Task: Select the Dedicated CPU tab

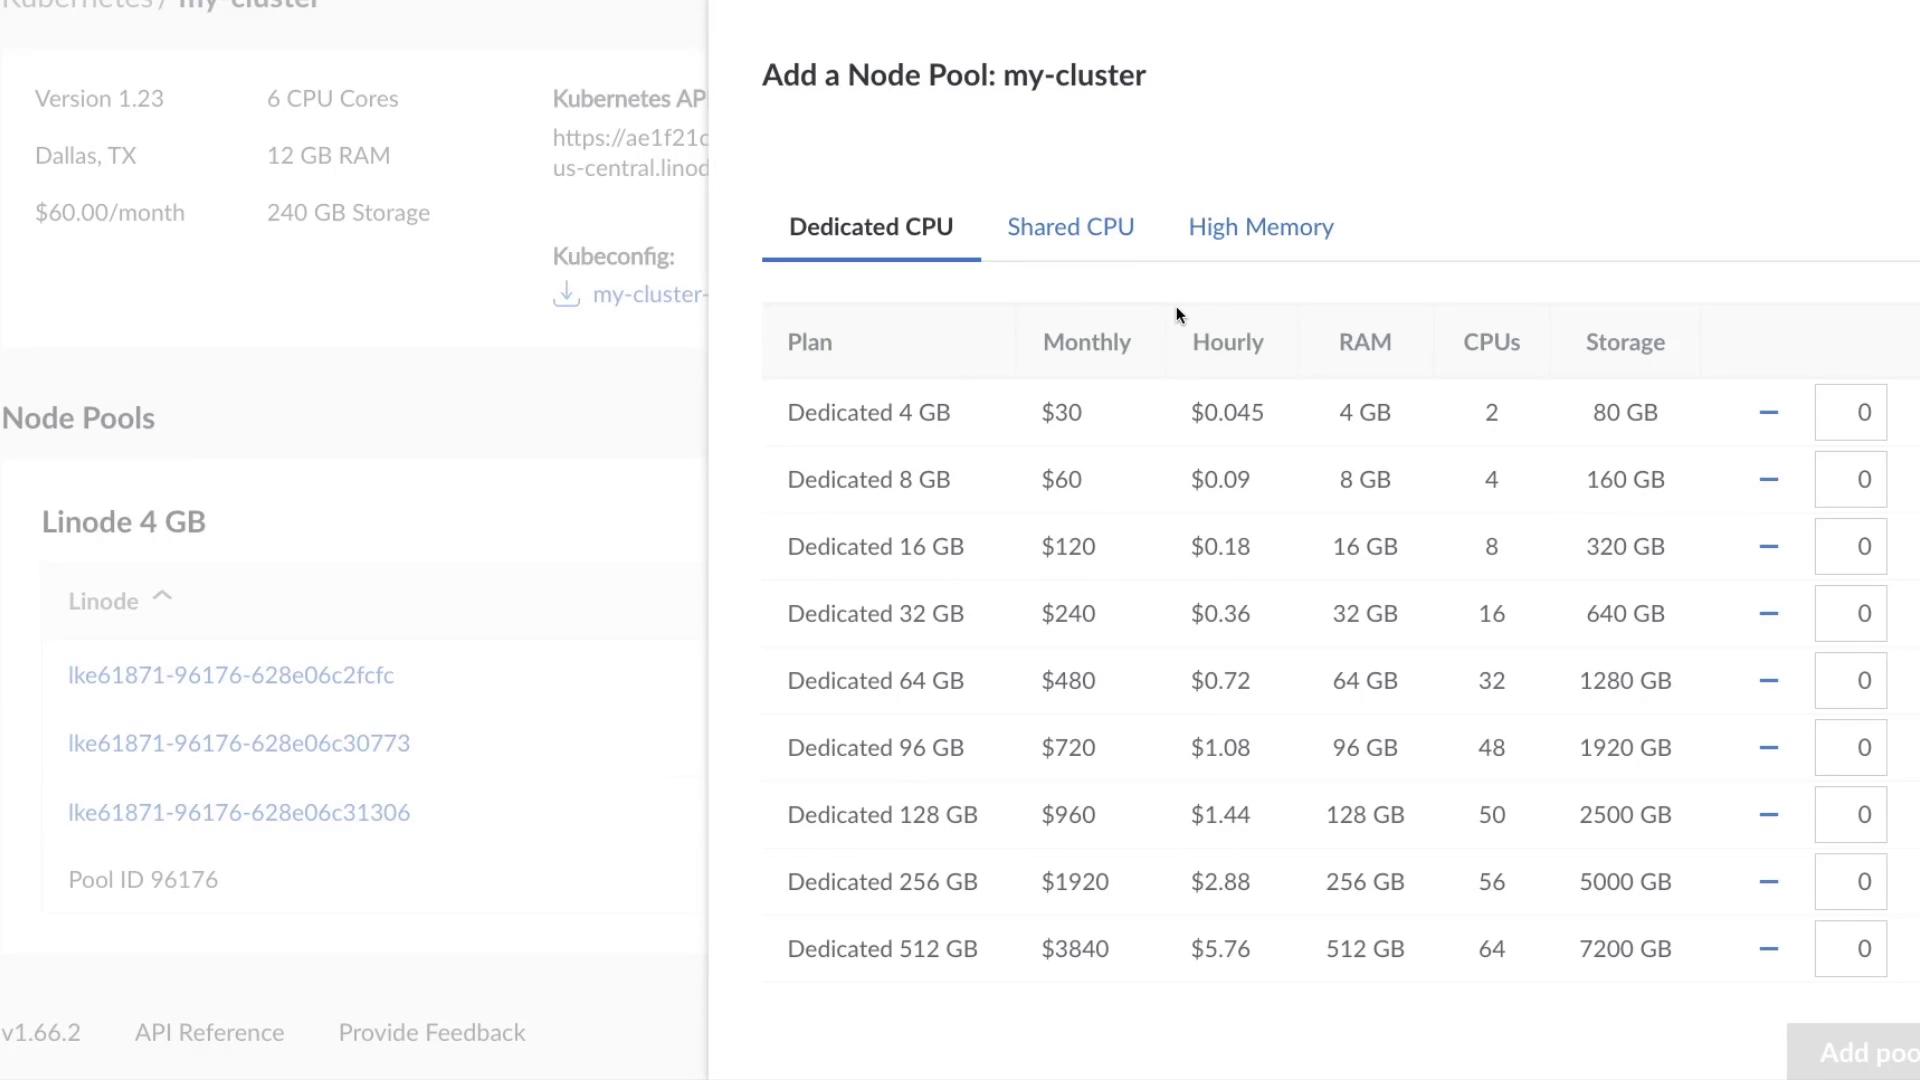Action: point(870,227)
